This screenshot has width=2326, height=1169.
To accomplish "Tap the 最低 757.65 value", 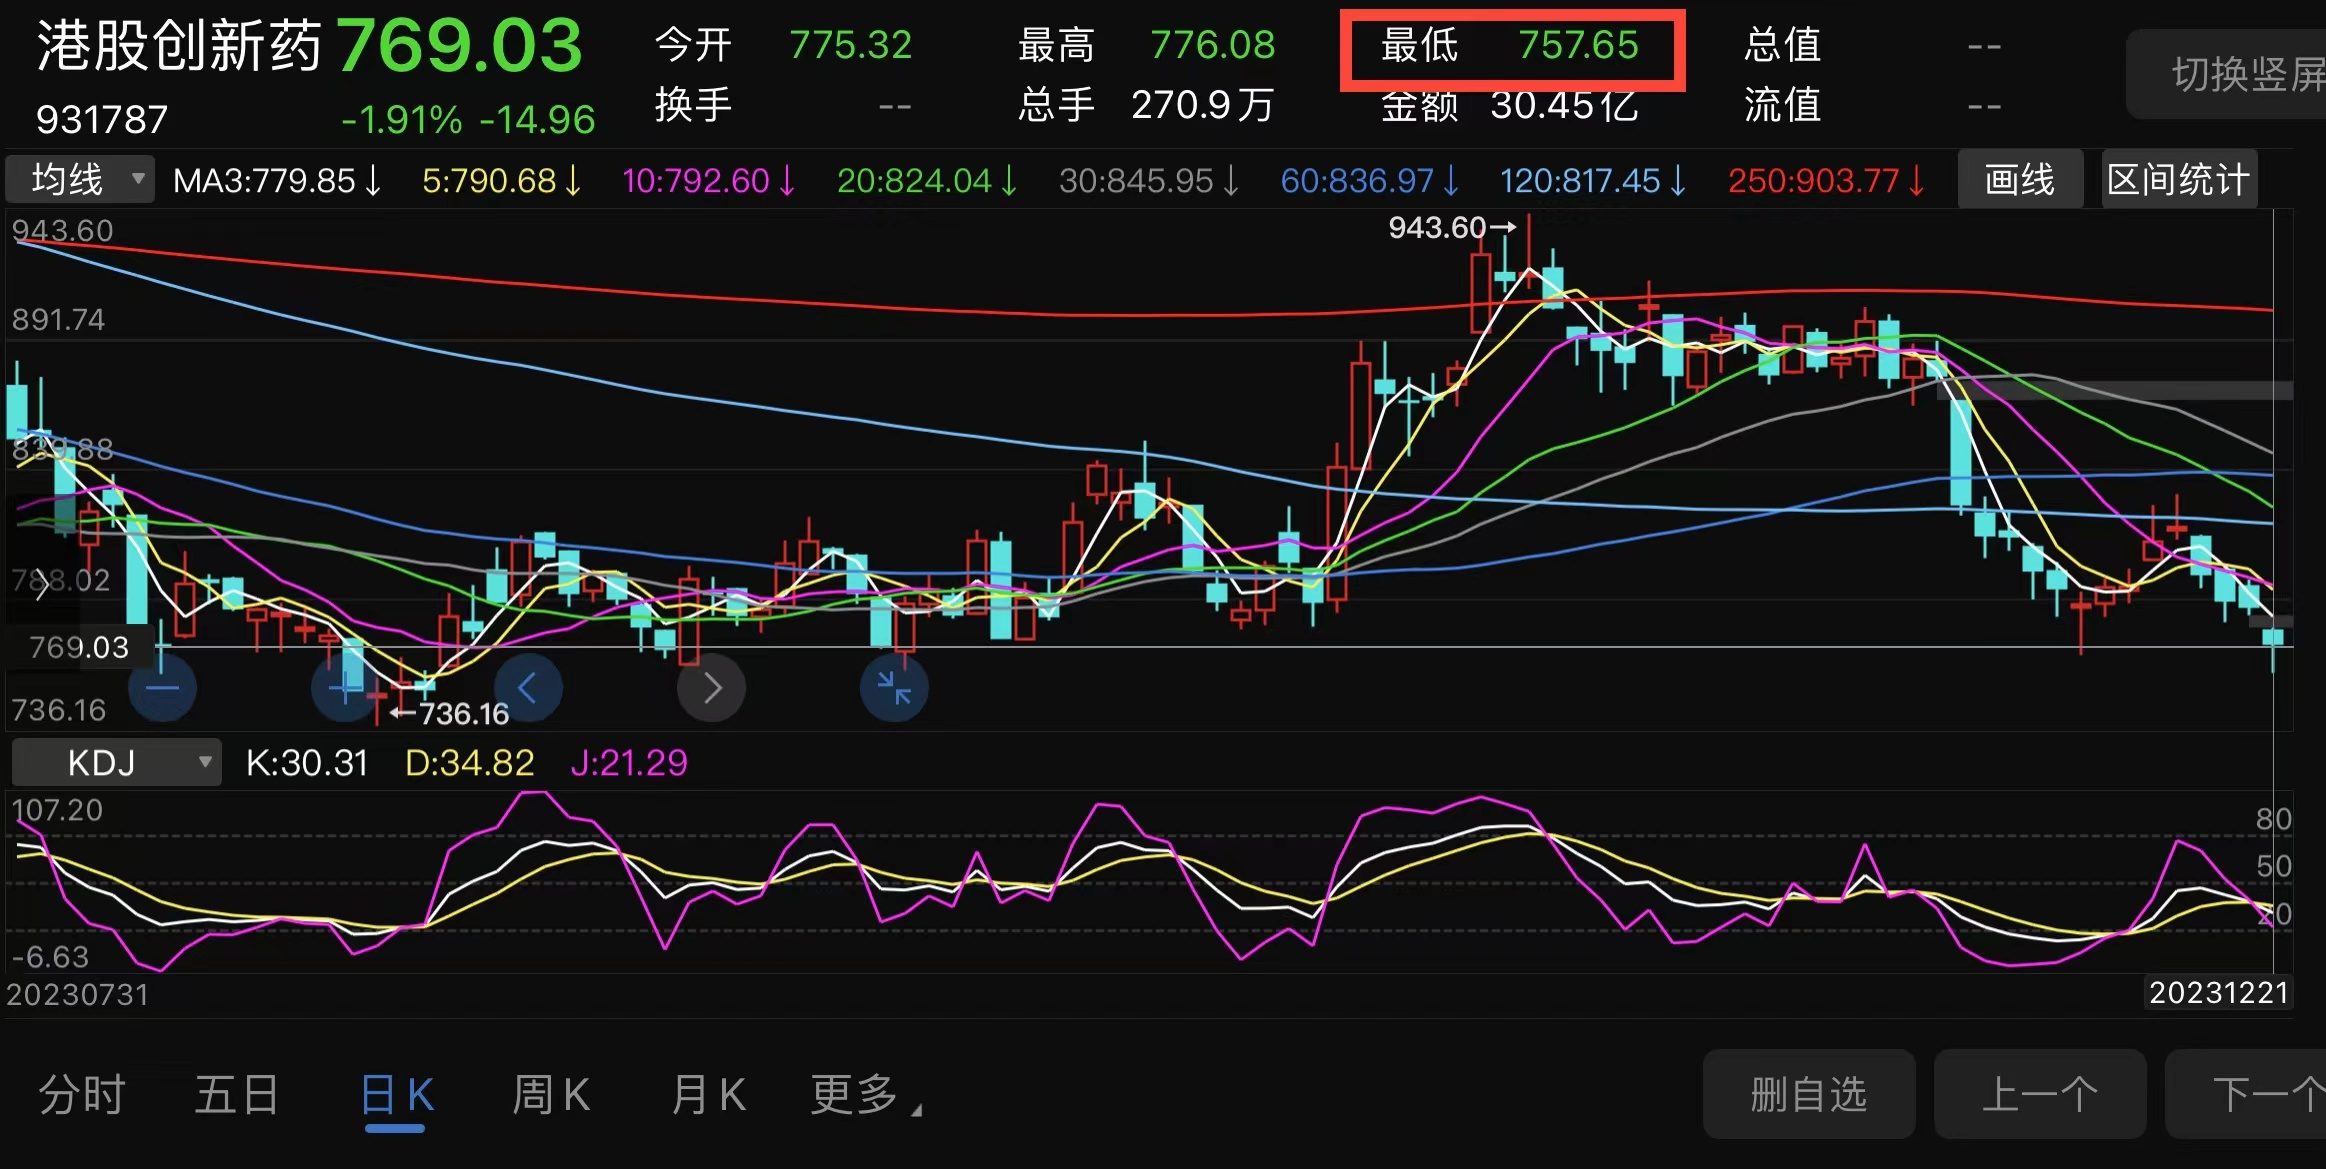I will (1578, 45).
